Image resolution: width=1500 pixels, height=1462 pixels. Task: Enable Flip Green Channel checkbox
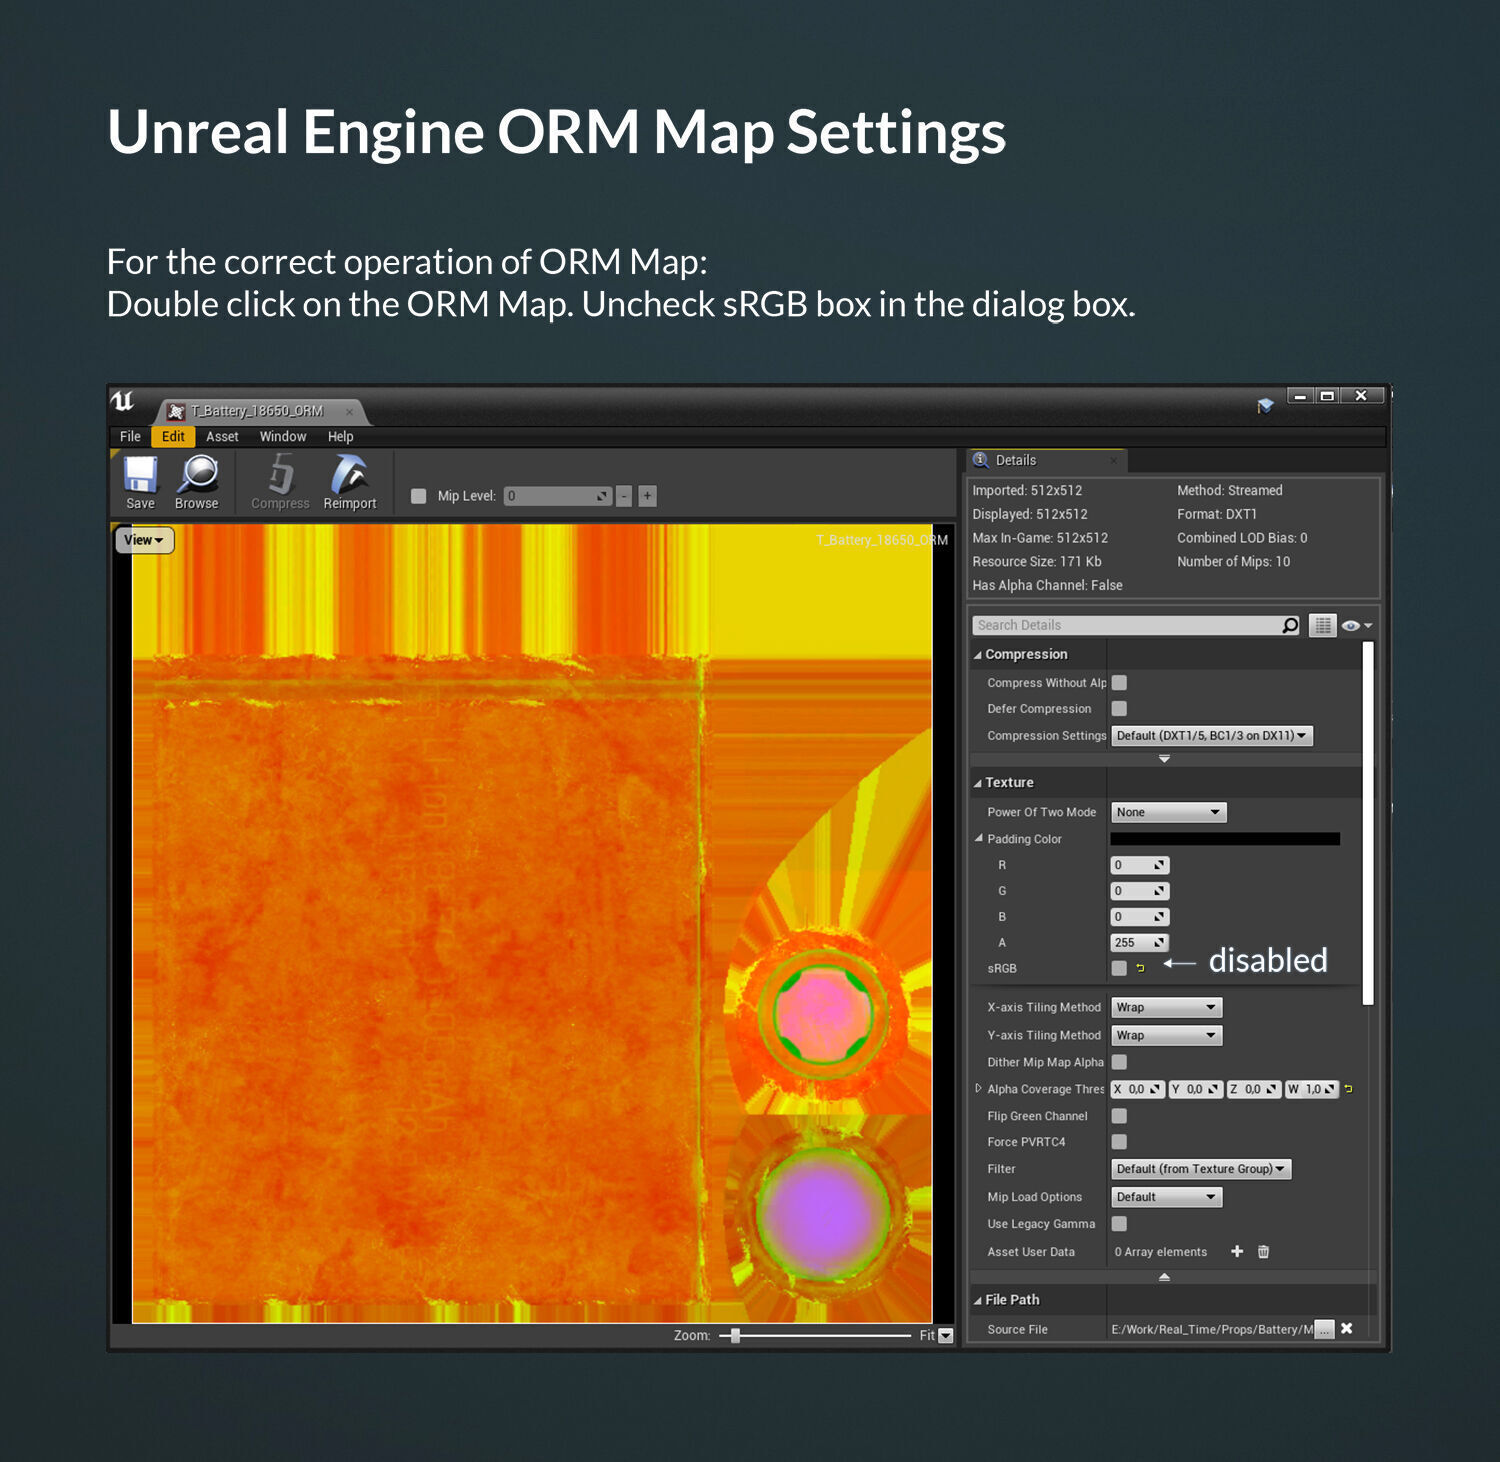click(1119, 1116)
